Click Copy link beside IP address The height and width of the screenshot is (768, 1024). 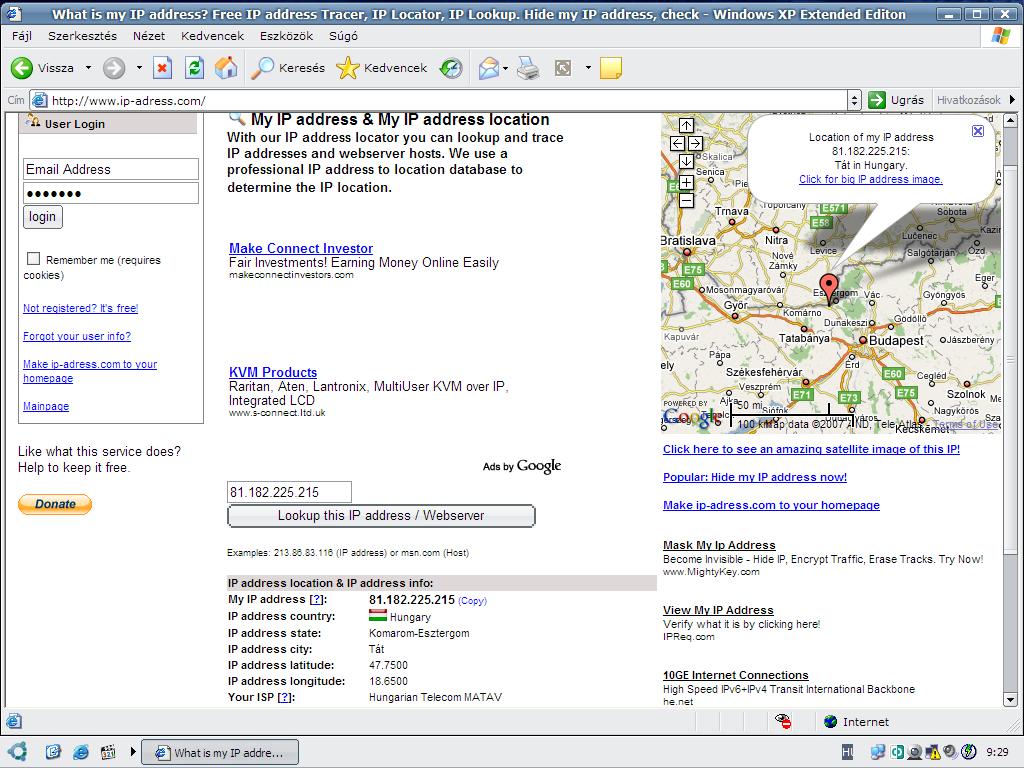(472, 601)
